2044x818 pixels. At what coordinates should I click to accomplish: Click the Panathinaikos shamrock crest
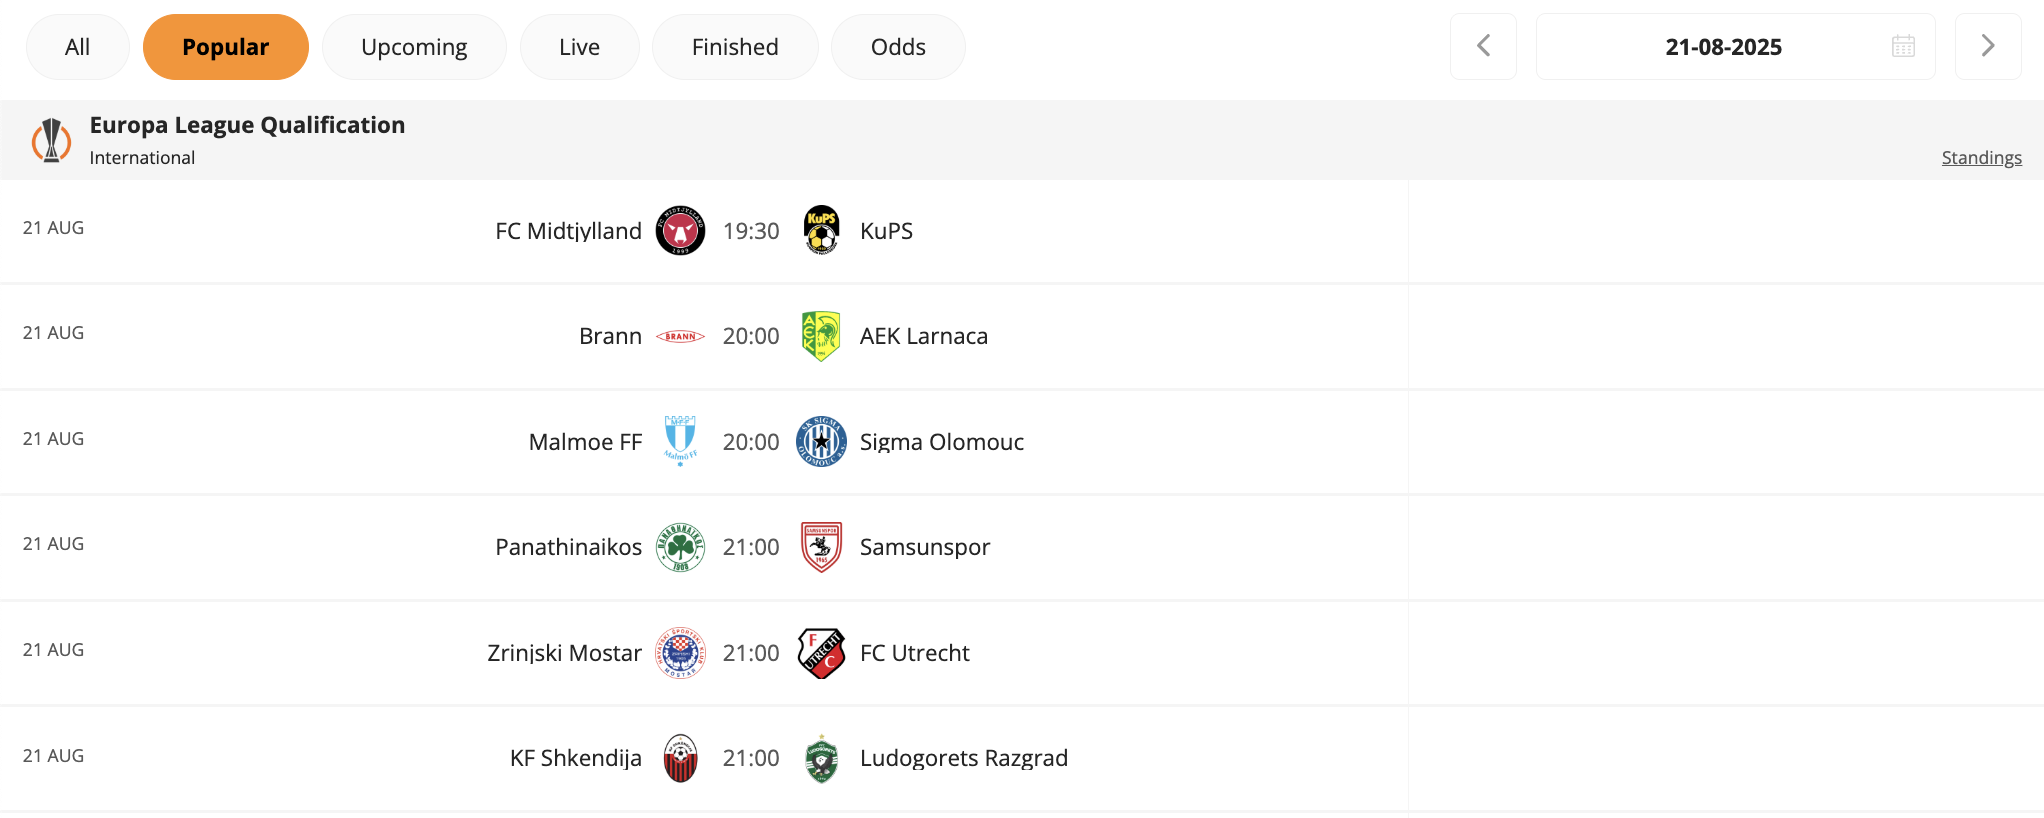tap(680, 547)
